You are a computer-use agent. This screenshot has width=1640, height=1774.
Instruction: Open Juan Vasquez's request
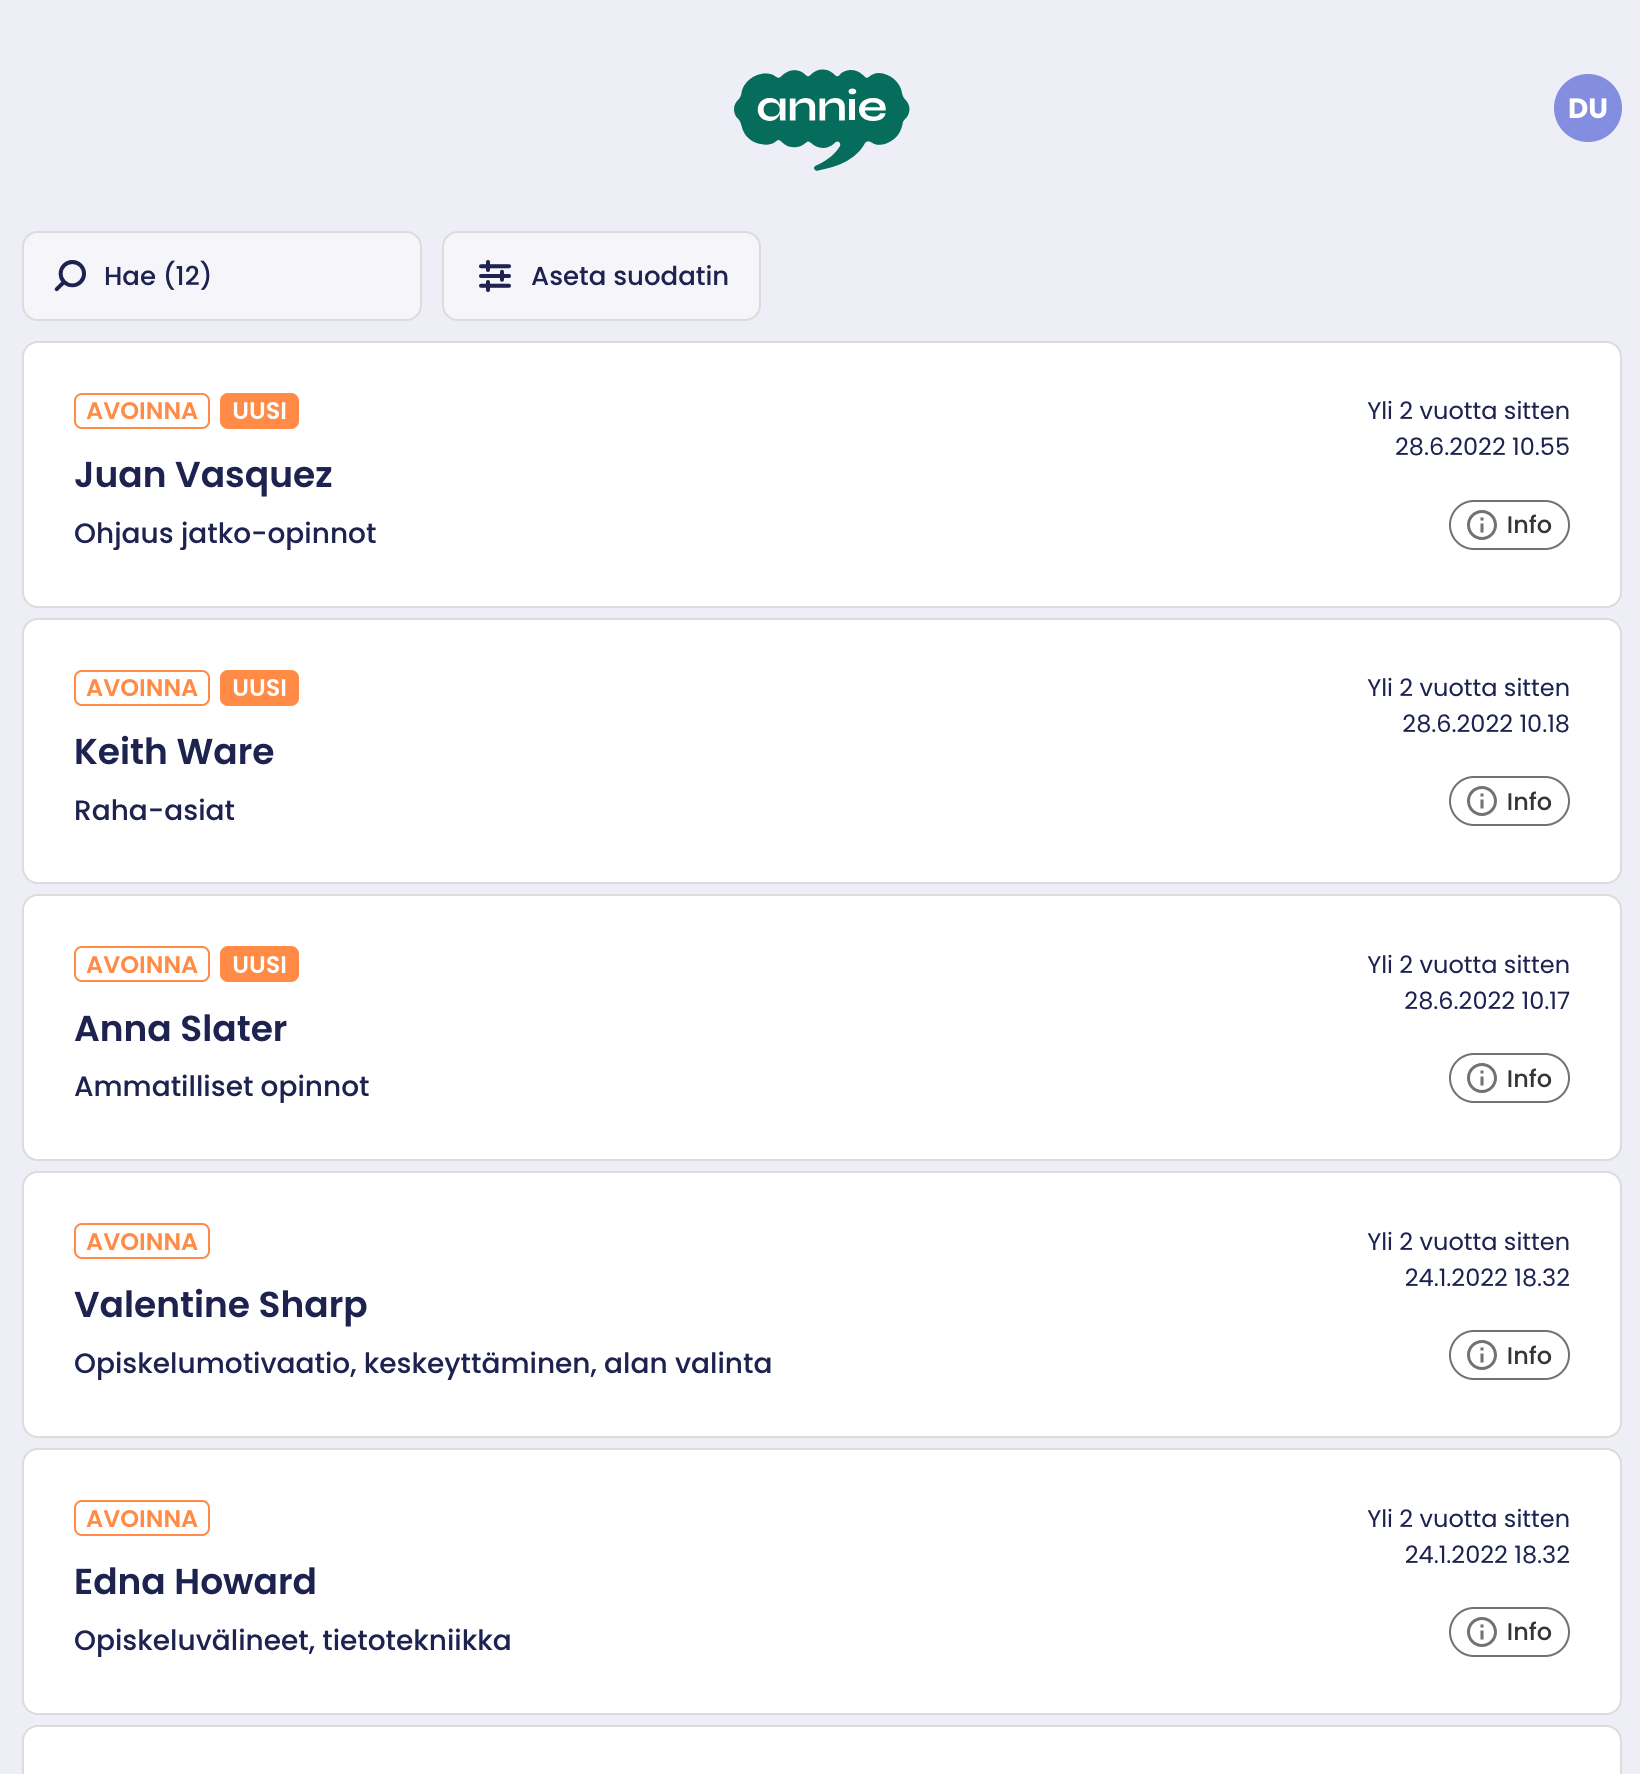(x=203, y=475)
